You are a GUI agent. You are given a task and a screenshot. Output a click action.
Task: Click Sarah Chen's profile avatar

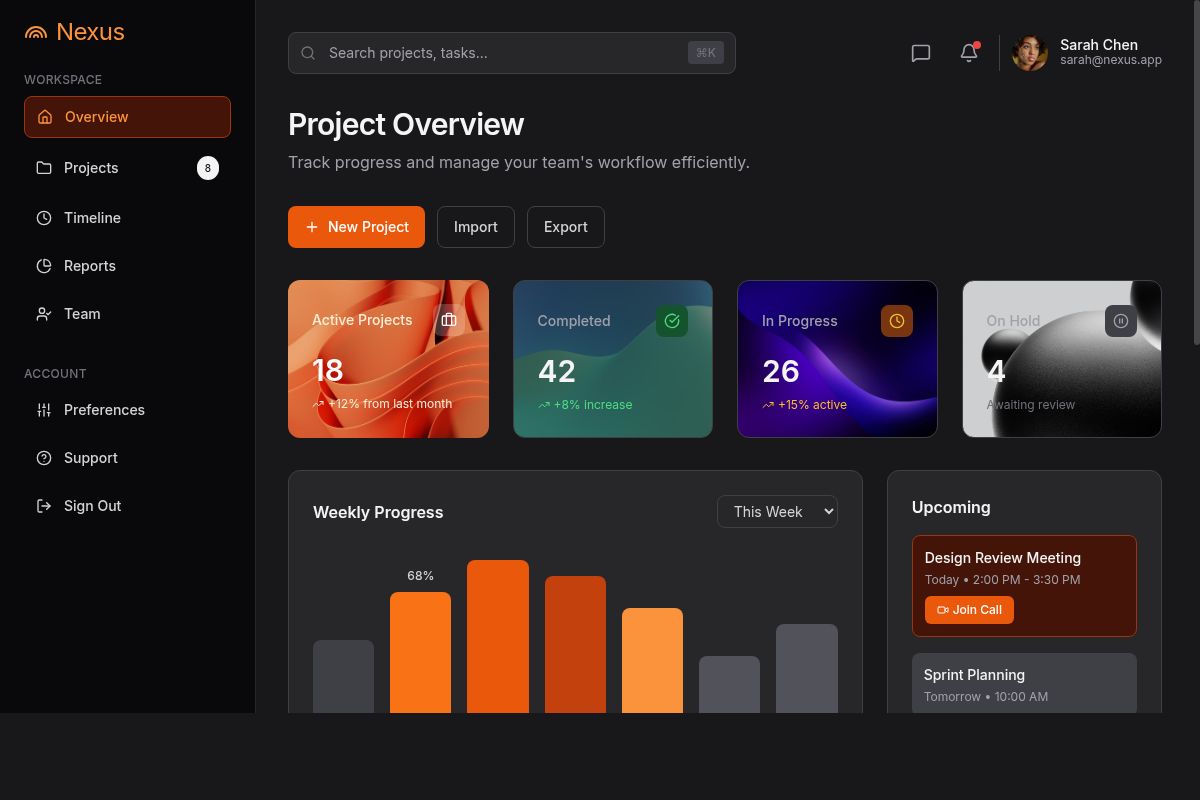[x=1029, y=53]
